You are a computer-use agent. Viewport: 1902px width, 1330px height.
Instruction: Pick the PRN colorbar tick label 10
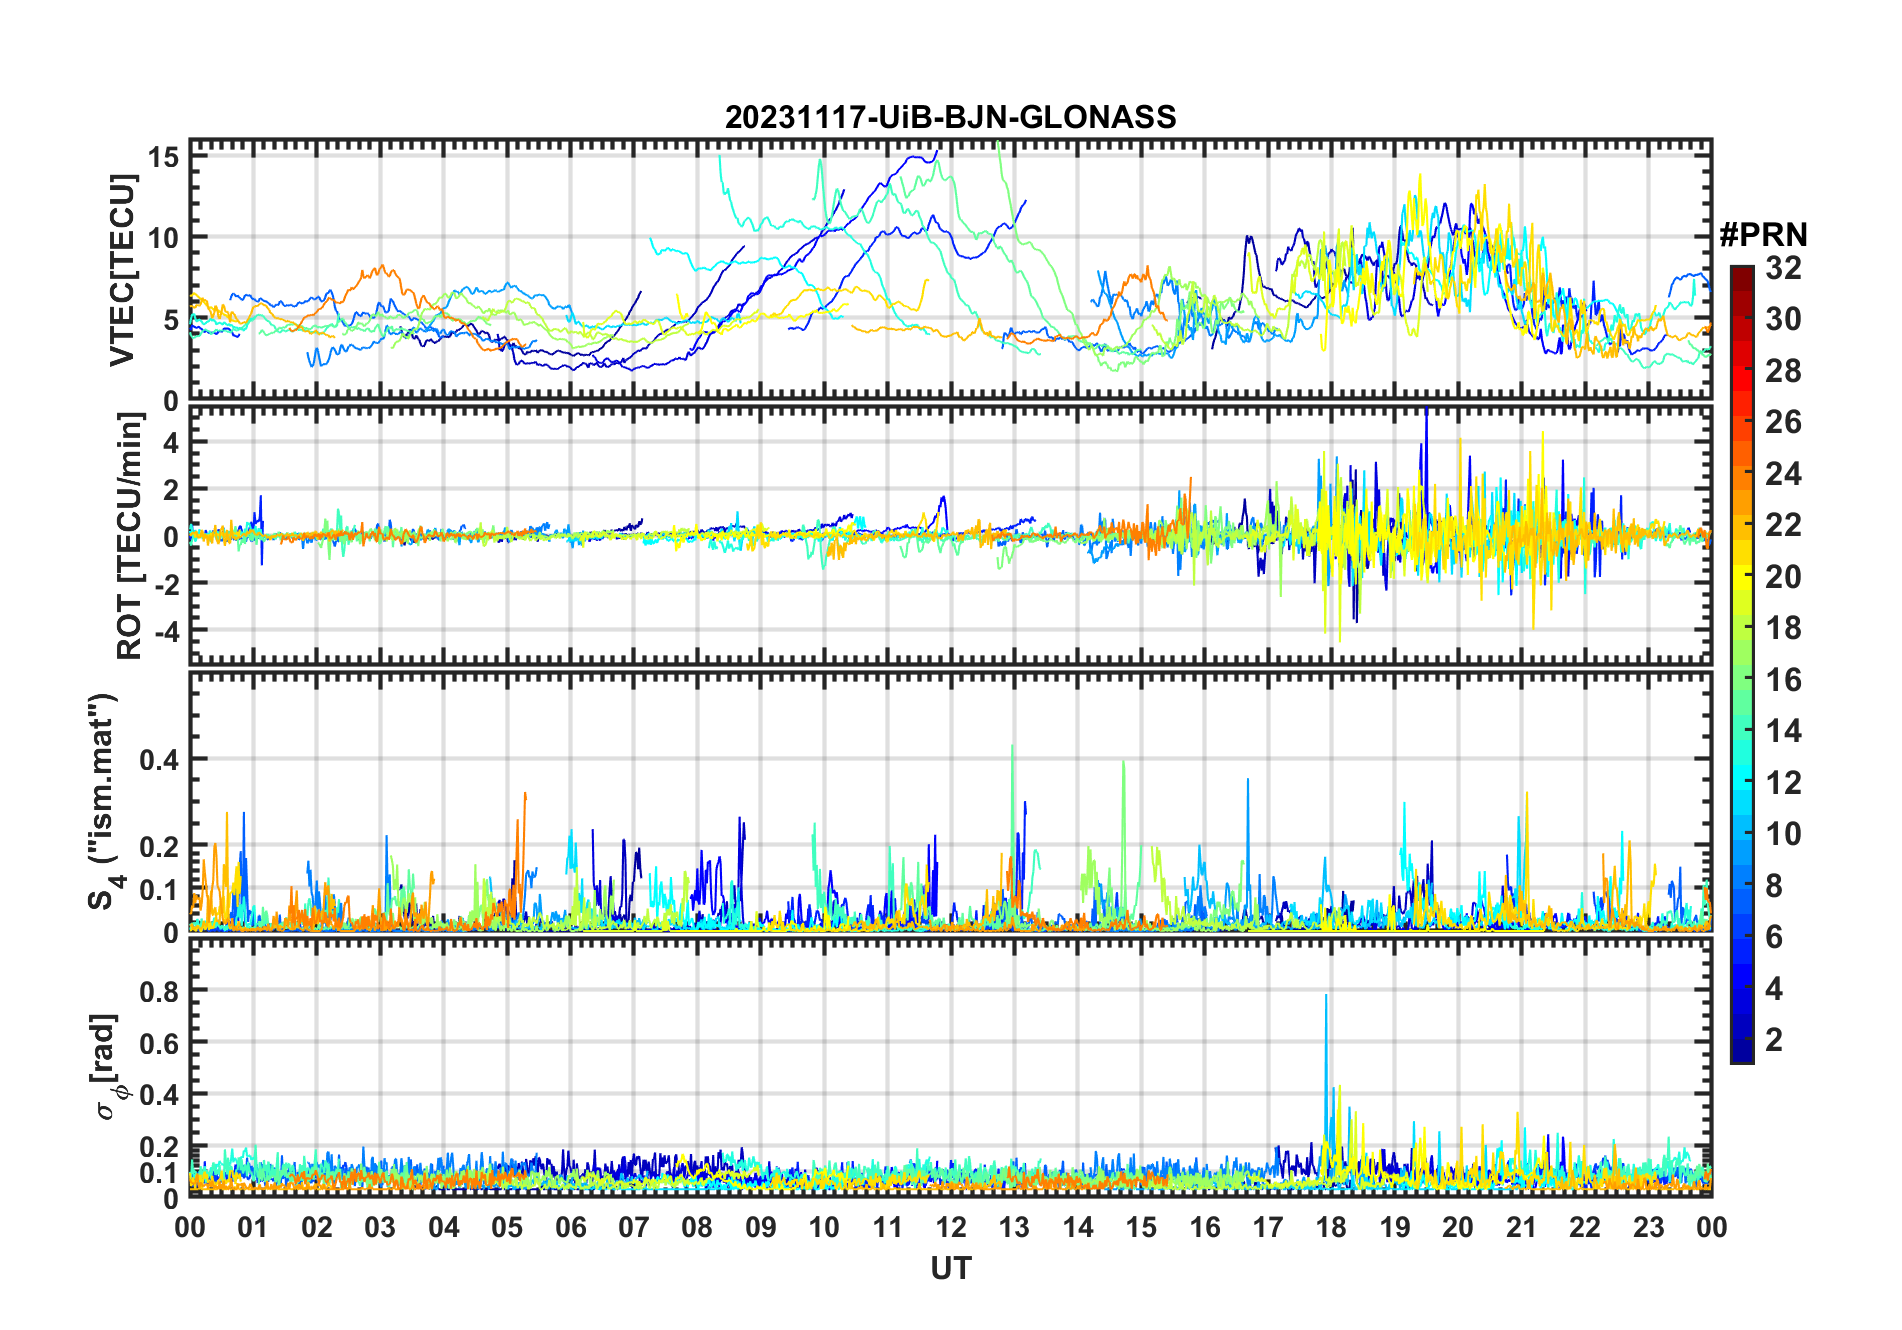point(1783,834)
